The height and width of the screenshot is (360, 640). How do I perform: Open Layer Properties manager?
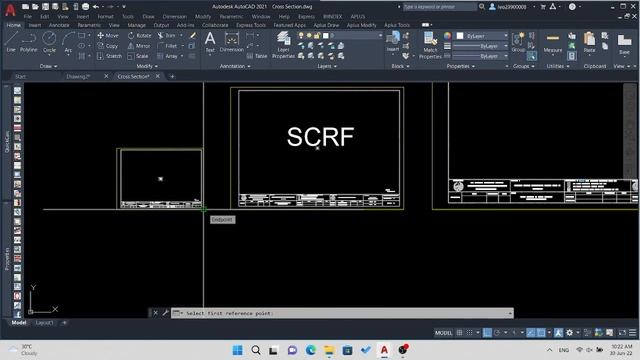click(283, 45)
